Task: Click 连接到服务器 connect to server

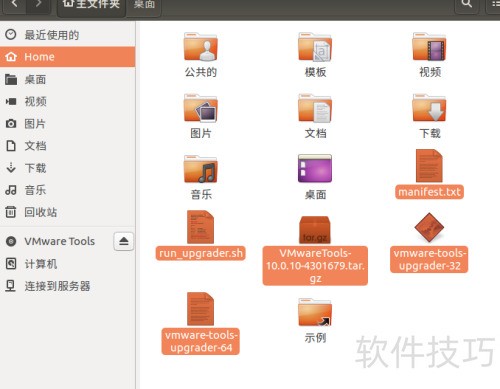Action: click(x=67, y=286)
